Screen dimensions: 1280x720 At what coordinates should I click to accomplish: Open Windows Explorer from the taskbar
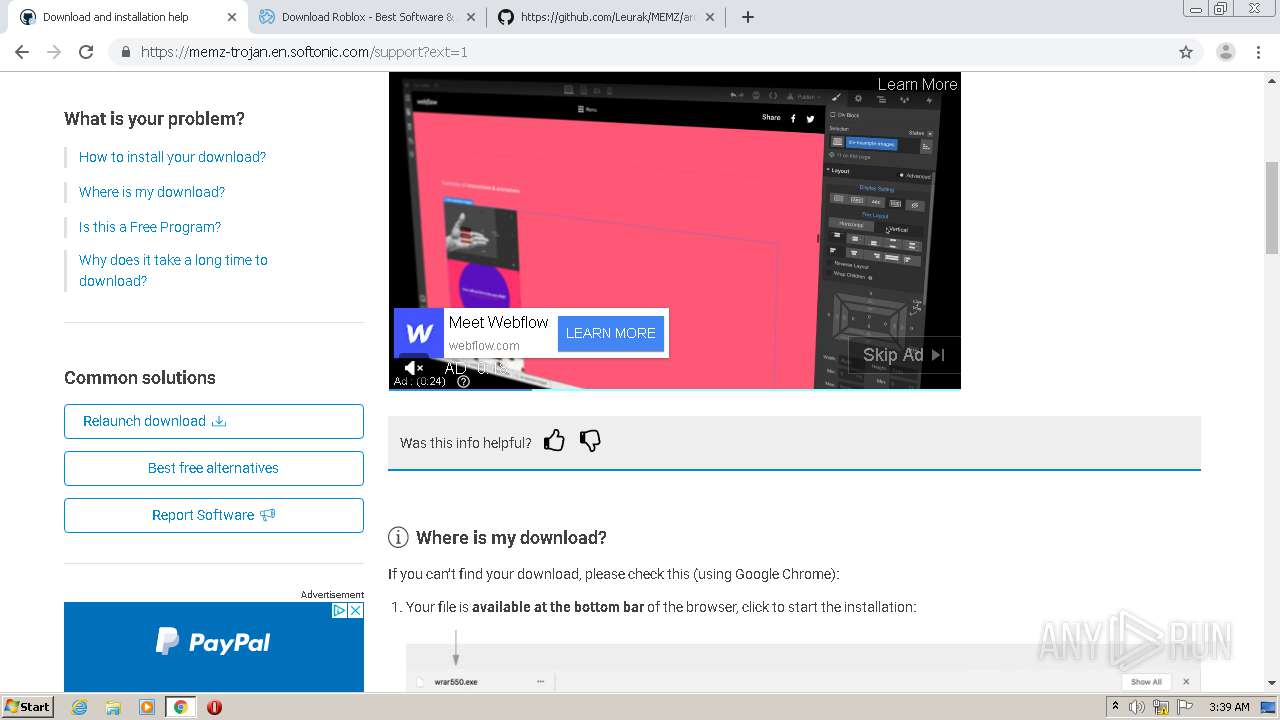click(x=113, y=707)
